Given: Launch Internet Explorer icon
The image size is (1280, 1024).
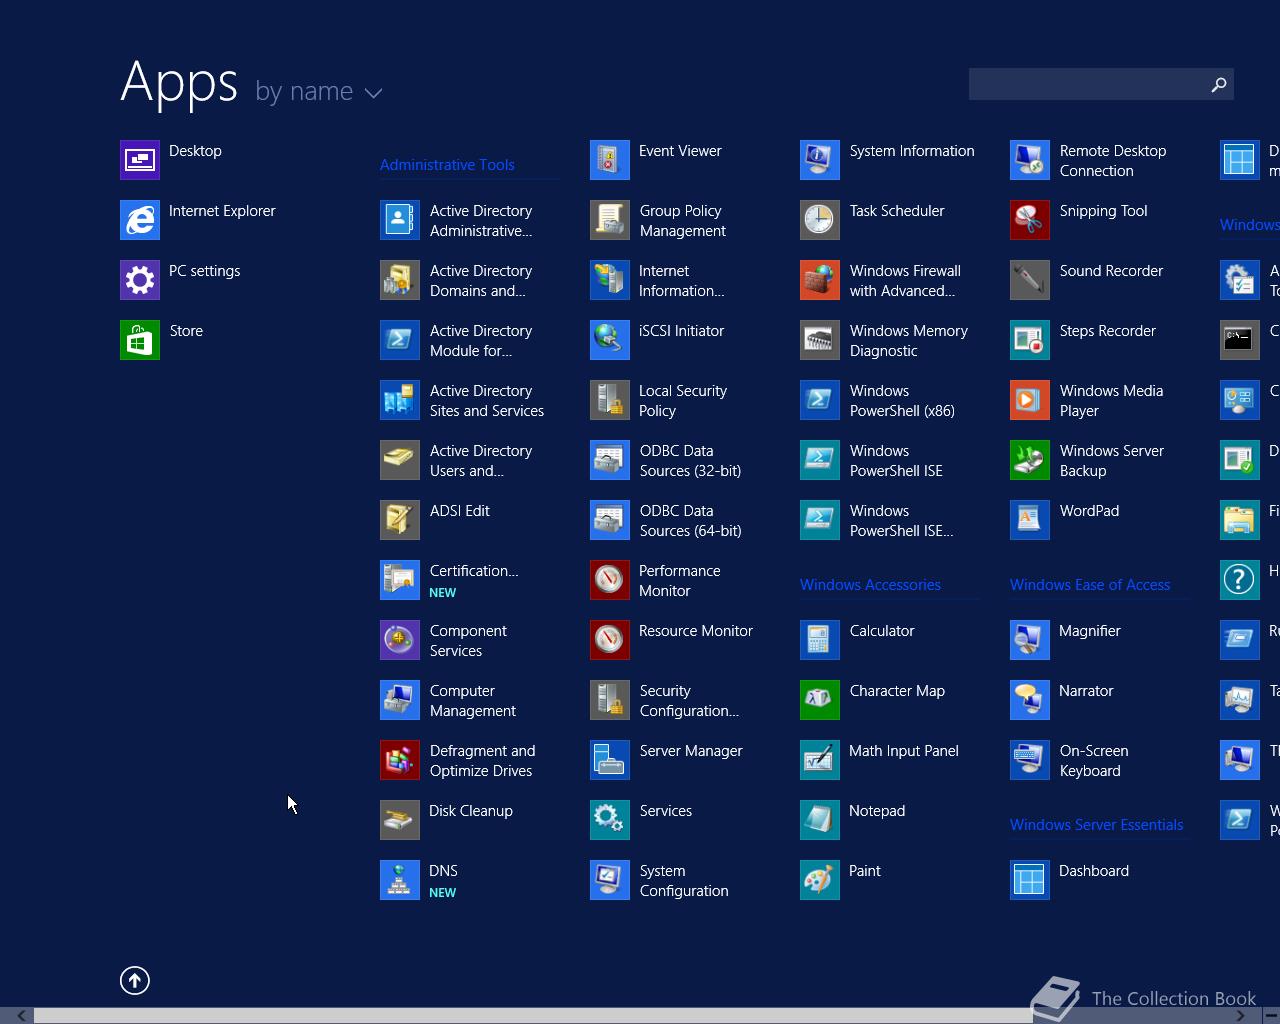Looking at the screenshot, I should tap(140, 220).
